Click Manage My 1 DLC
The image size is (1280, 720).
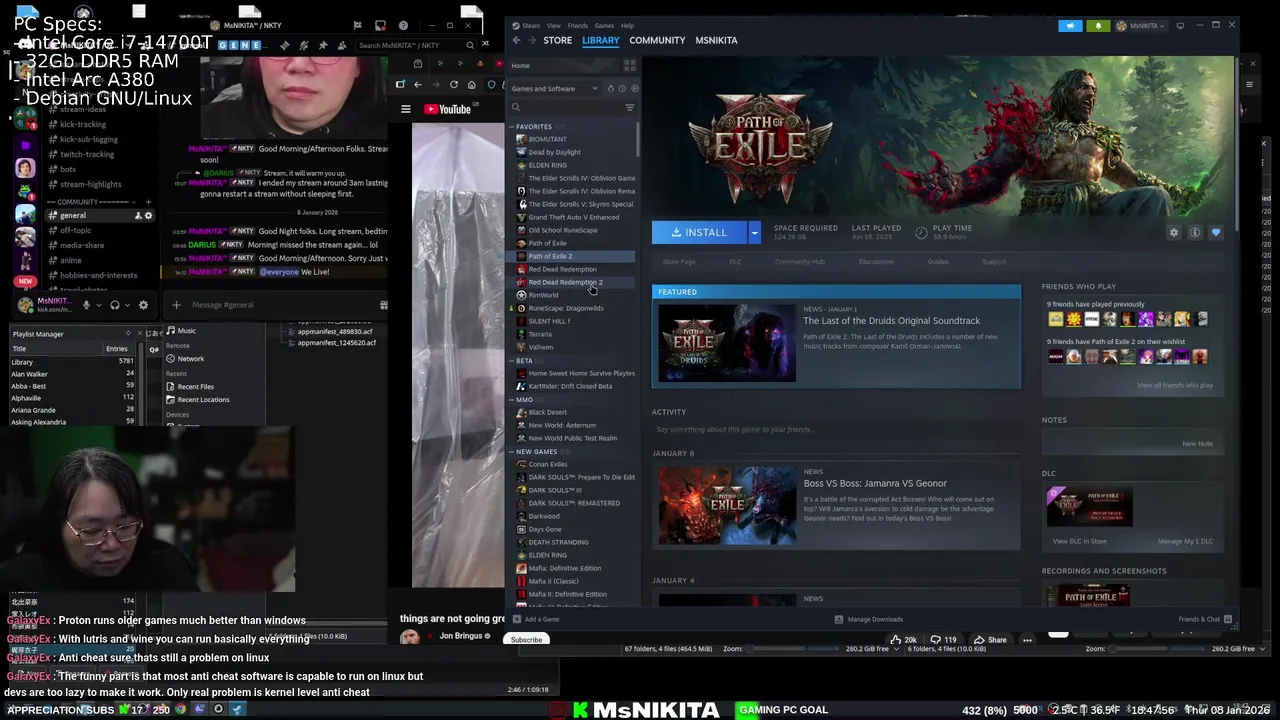(1185, 541)
